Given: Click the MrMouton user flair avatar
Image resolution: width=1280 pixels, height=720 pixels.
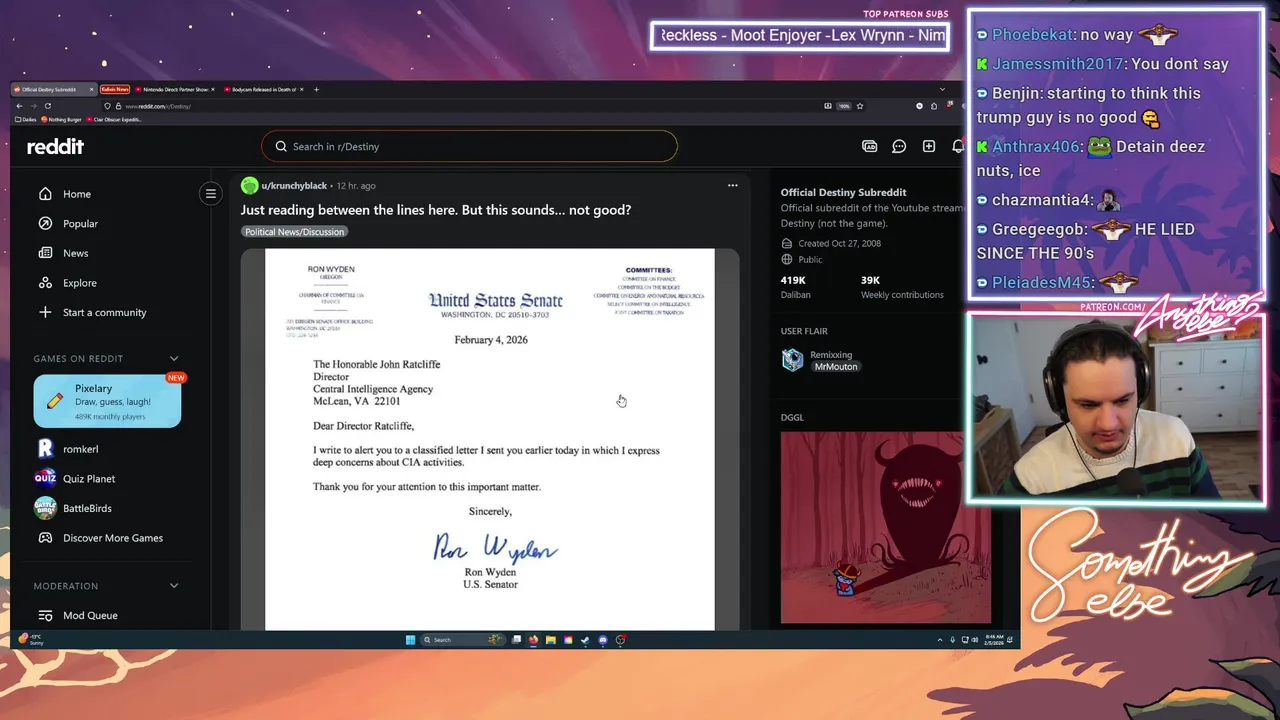Looking at the screenshot, I should point(792,360).
